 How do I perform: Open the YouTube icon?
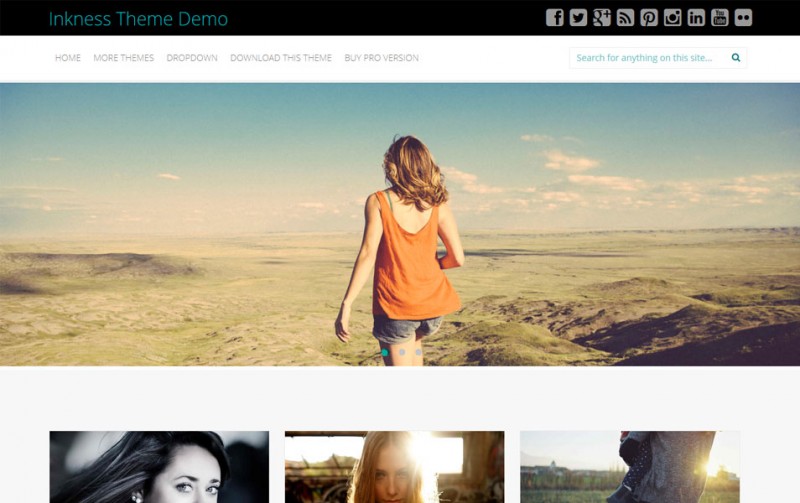[719, 17]
